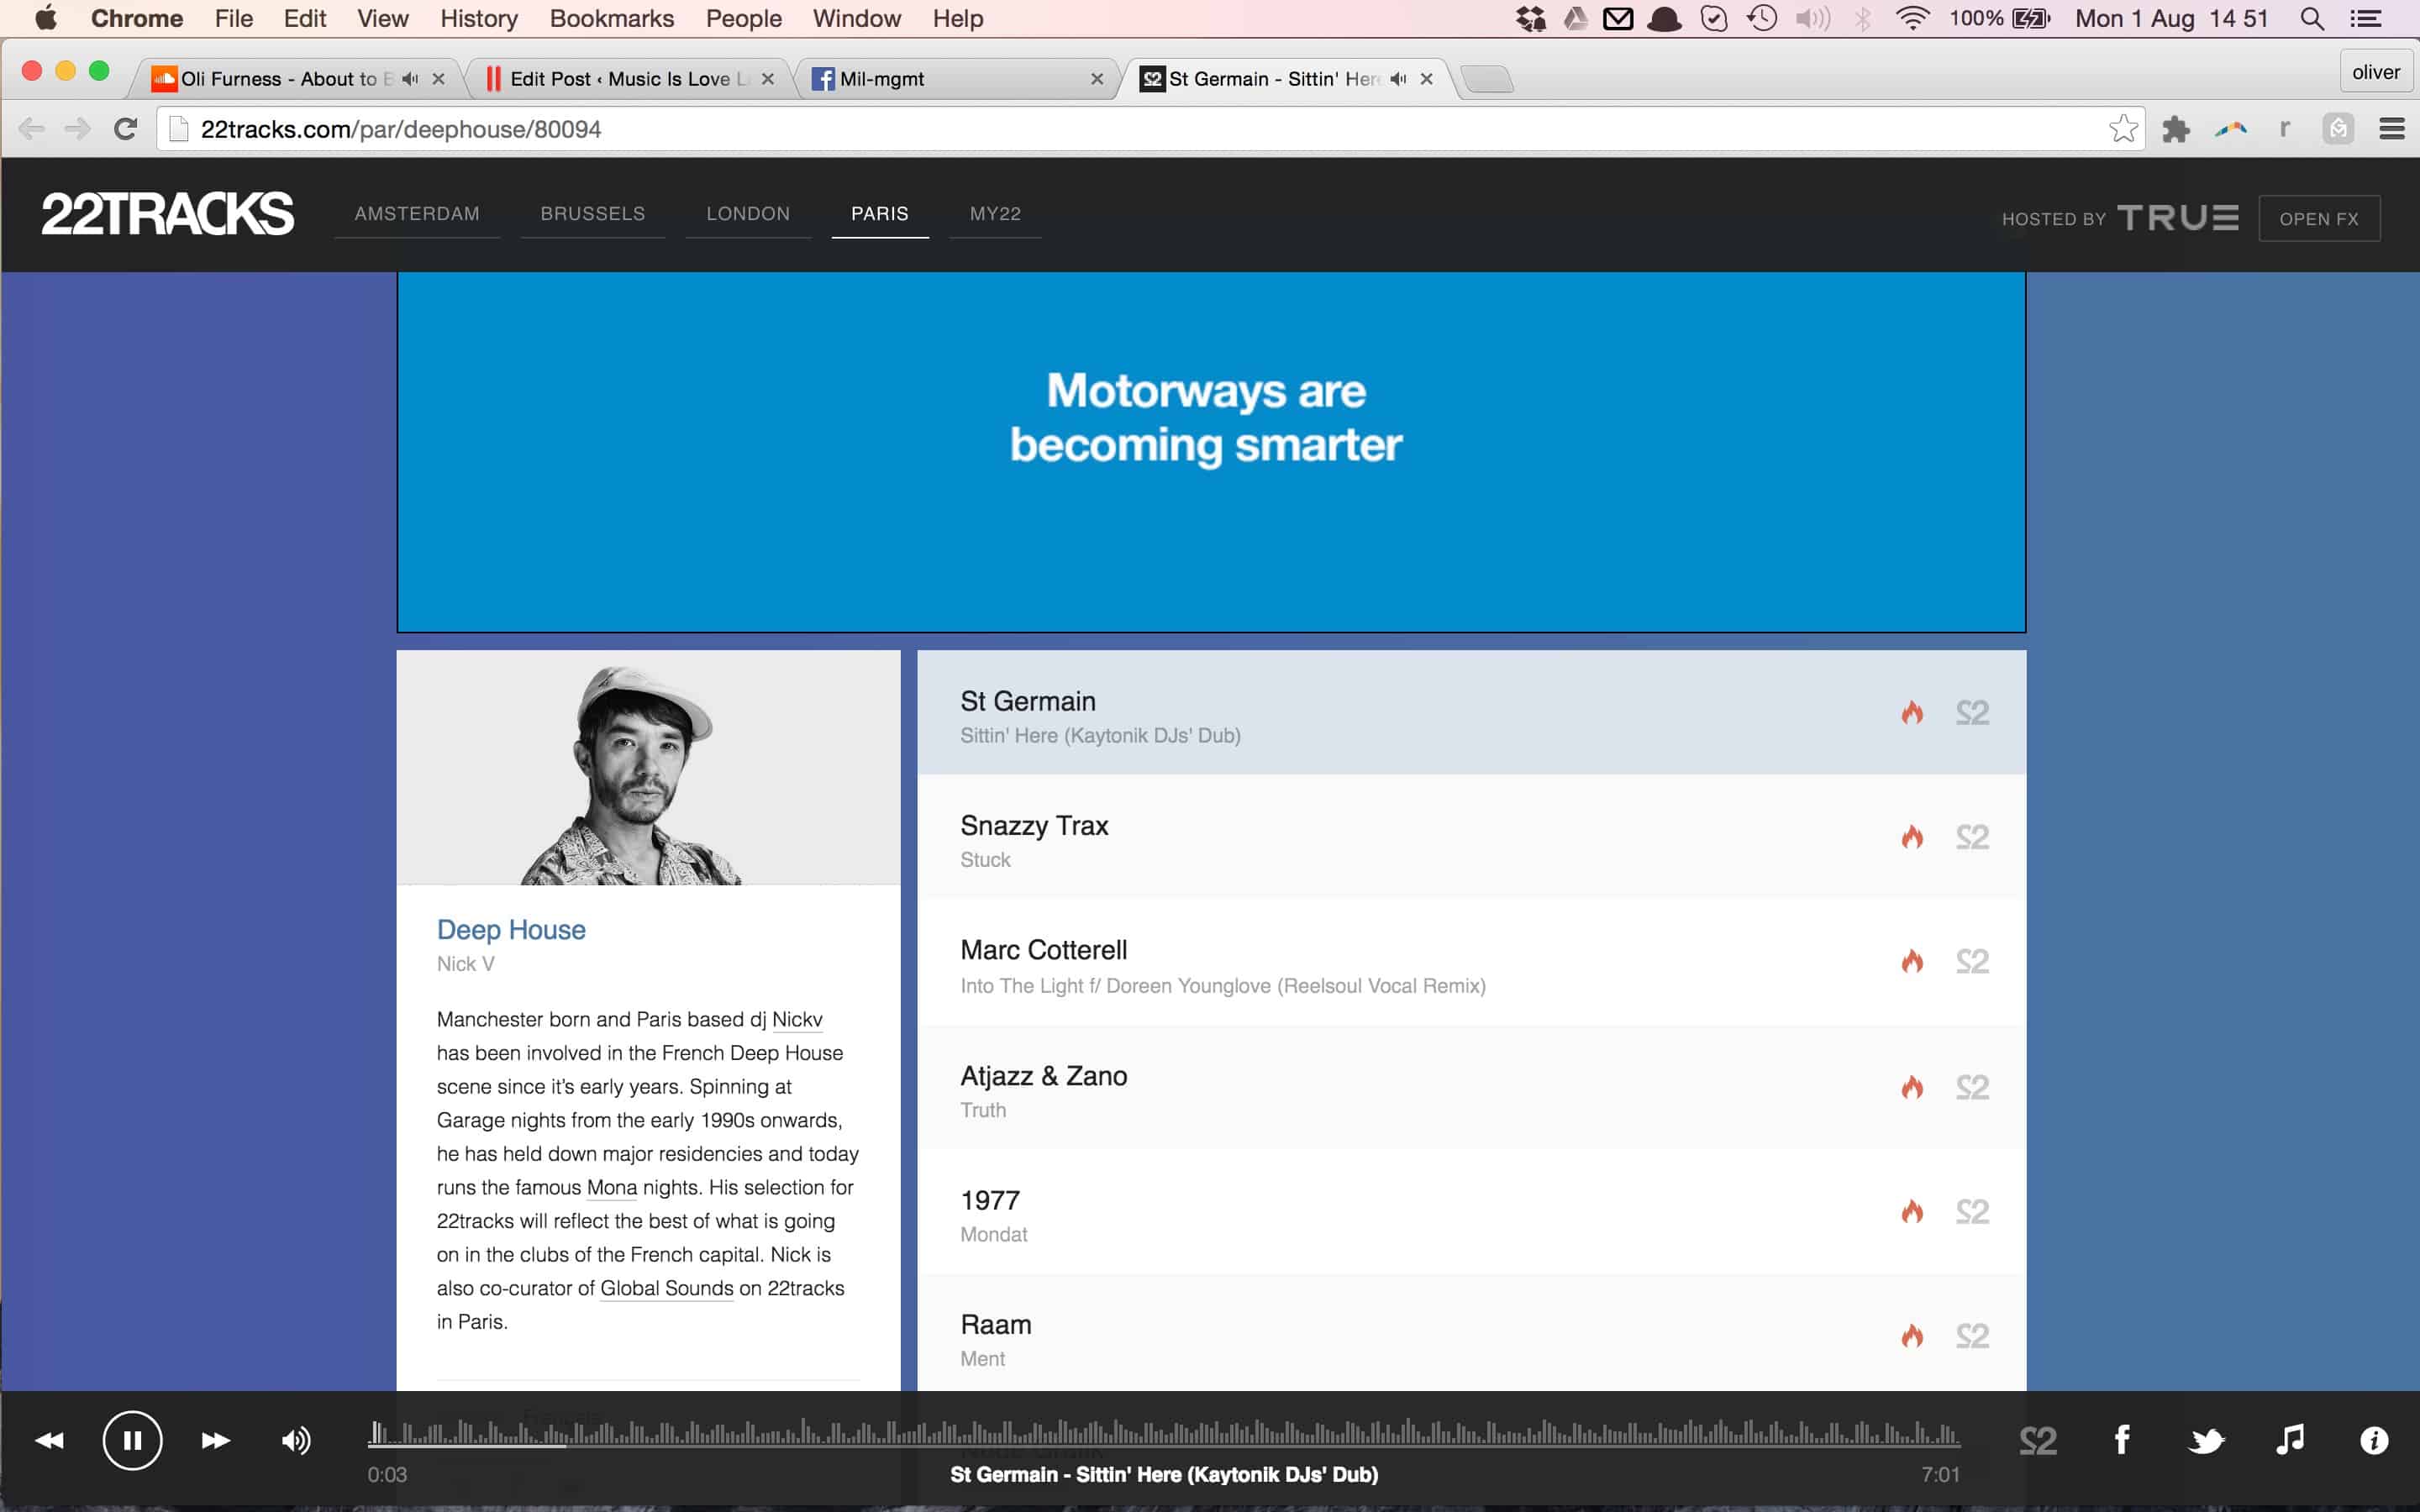
Task: Add Snazzy Trax track to My22
Action: (x=1972, y=836)
